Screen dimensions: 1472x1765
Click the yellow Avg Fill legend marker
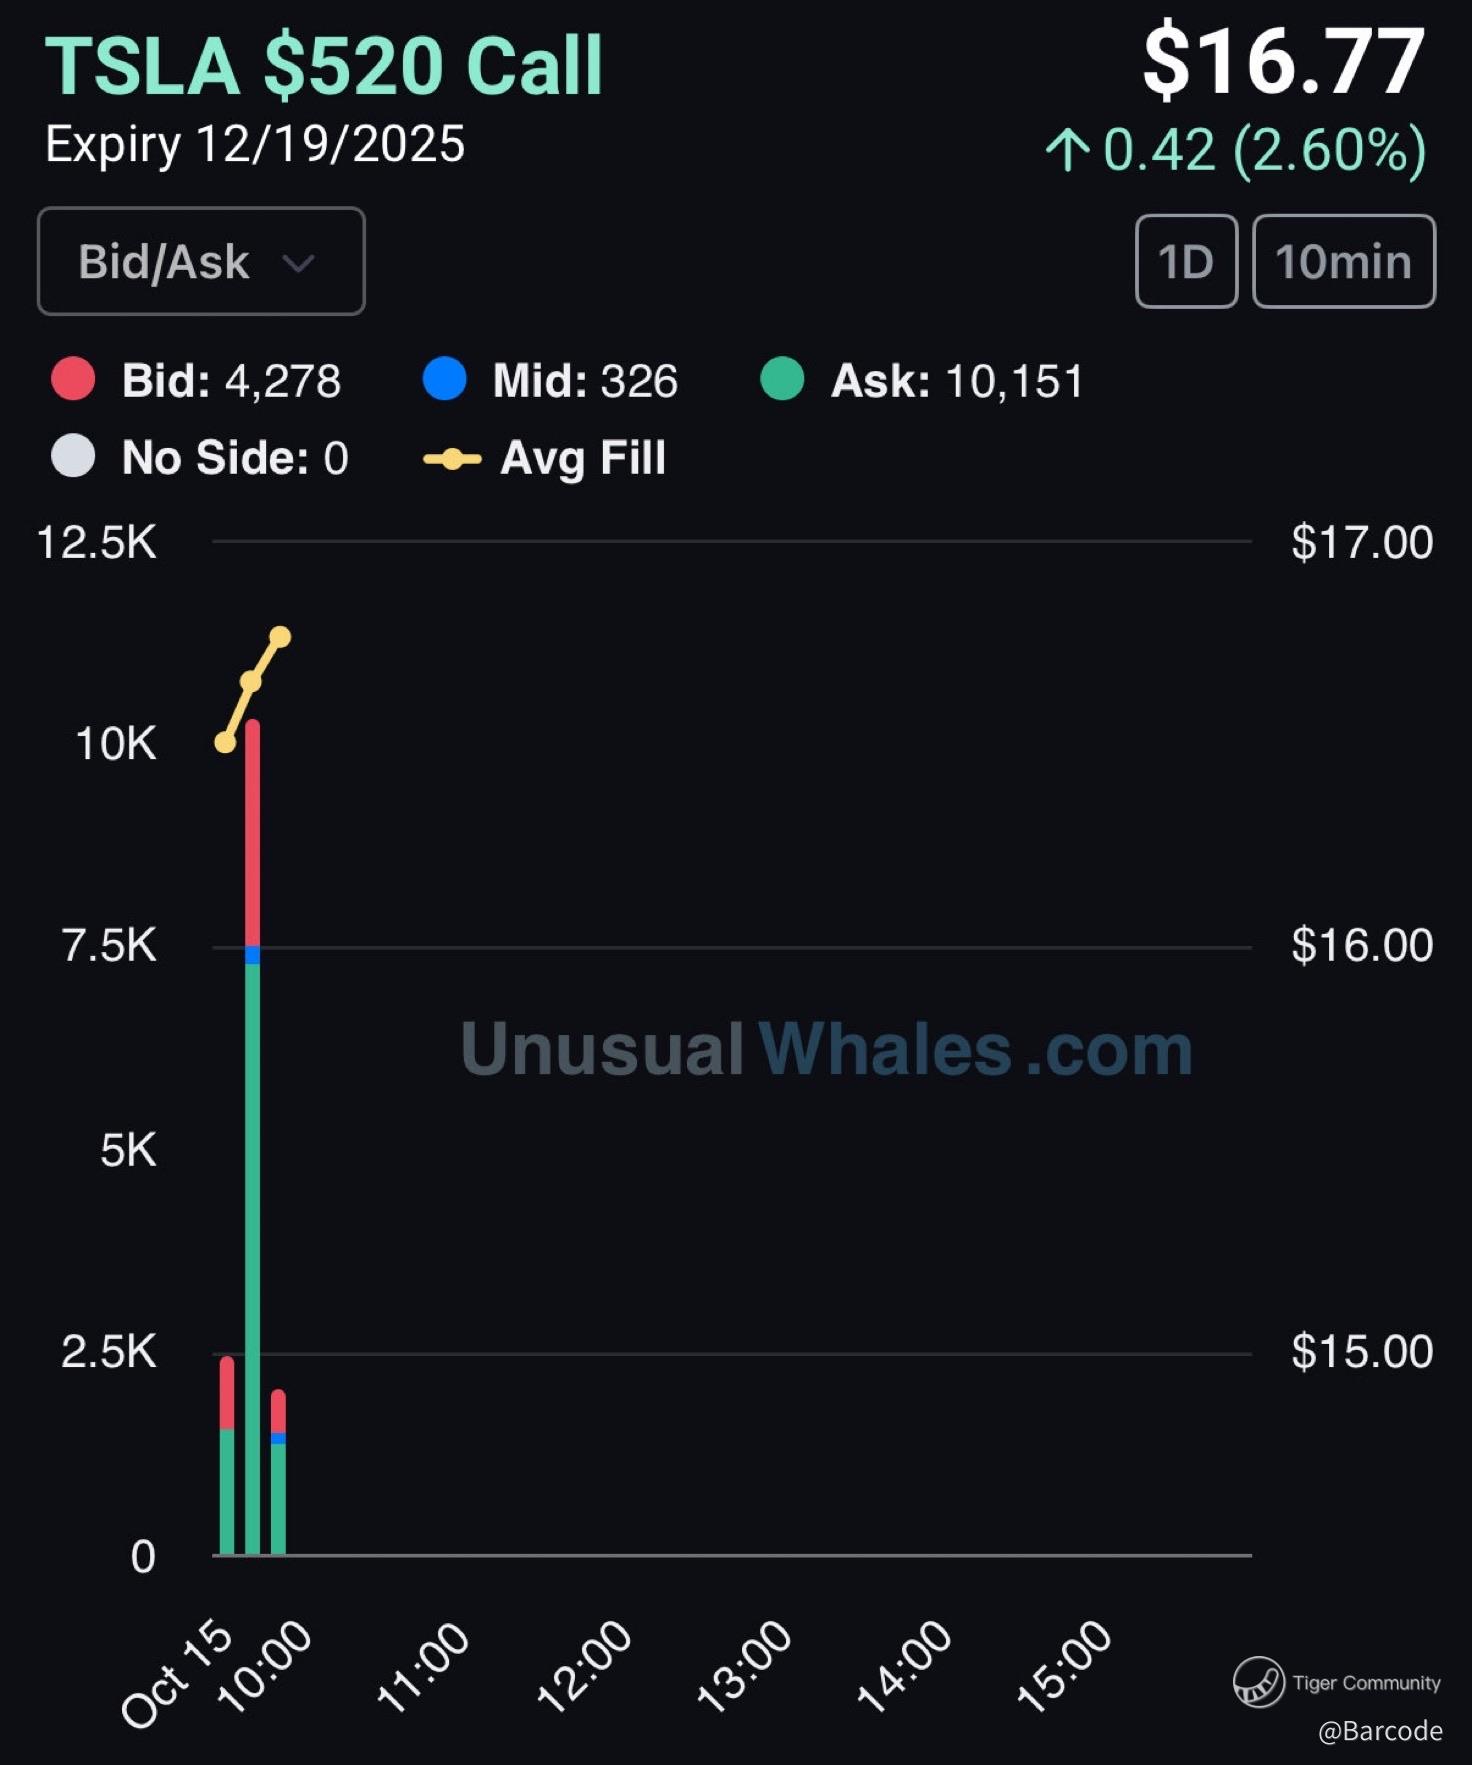coord(452,459)
